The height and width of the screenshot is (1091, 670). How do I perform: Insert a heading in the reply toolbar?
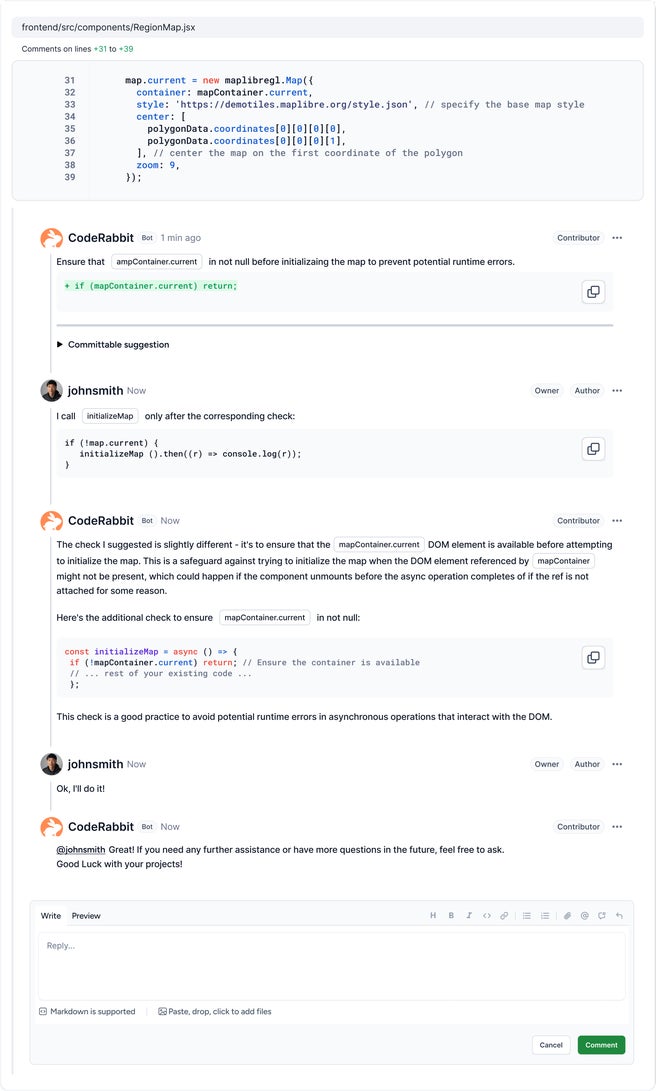coord(433,916)
